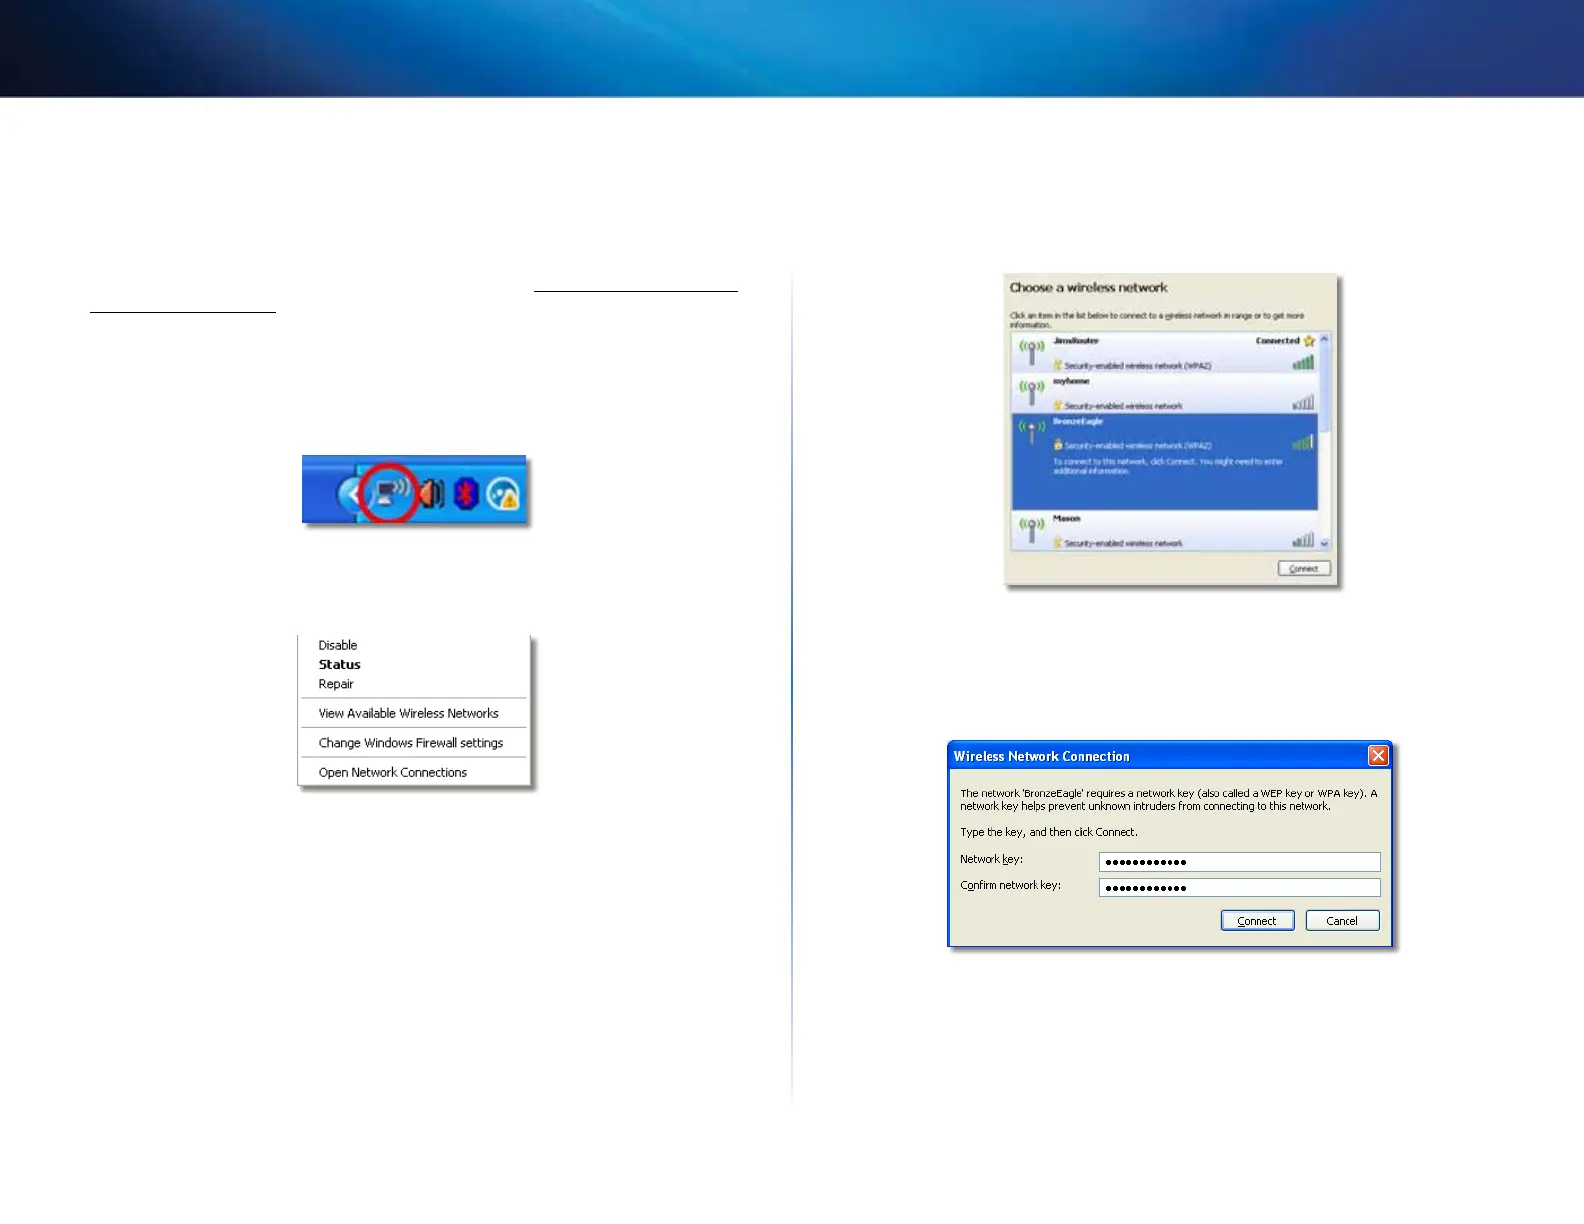Click the security lock icon under Mason
Viewport: 1584px width, 1224px height.
1058,543
